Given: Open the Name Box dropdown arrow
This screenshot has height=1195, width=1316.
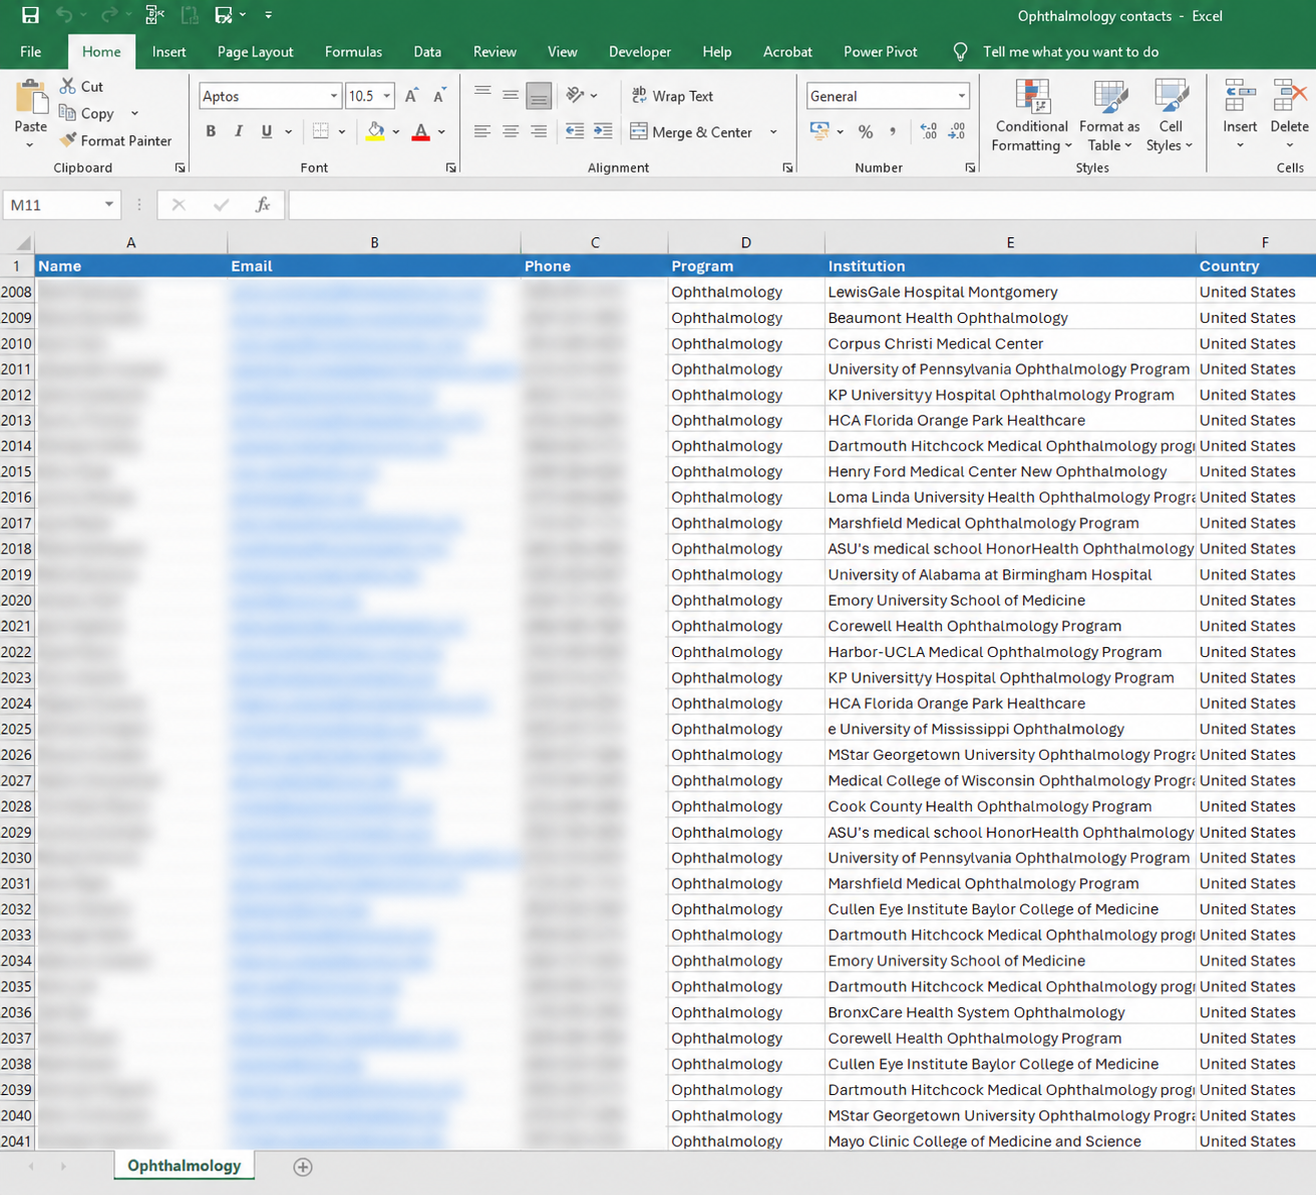Looking at the screenshot, I should click(x=109, y=205).
